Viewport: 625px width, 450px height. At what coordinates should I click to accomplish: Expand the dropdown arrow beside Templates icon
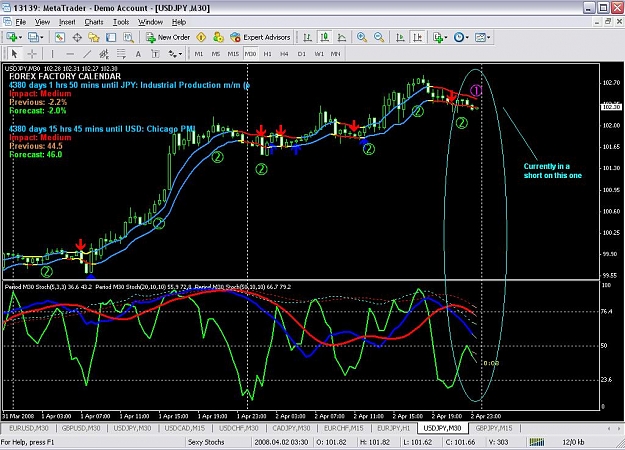(x=489, y=37)
